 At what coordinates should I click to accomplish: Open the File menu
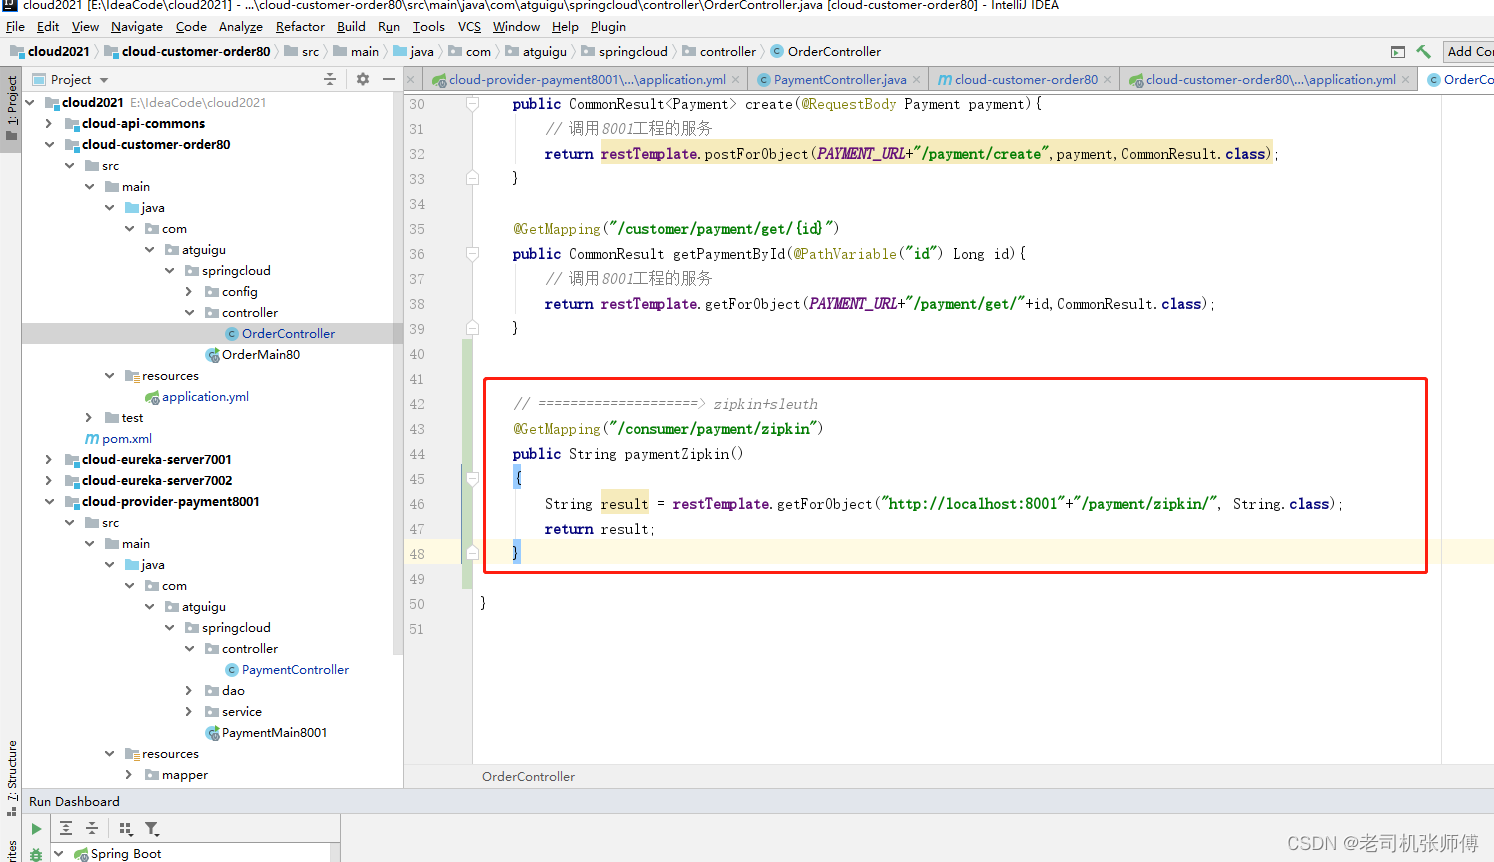coord(15,27)
